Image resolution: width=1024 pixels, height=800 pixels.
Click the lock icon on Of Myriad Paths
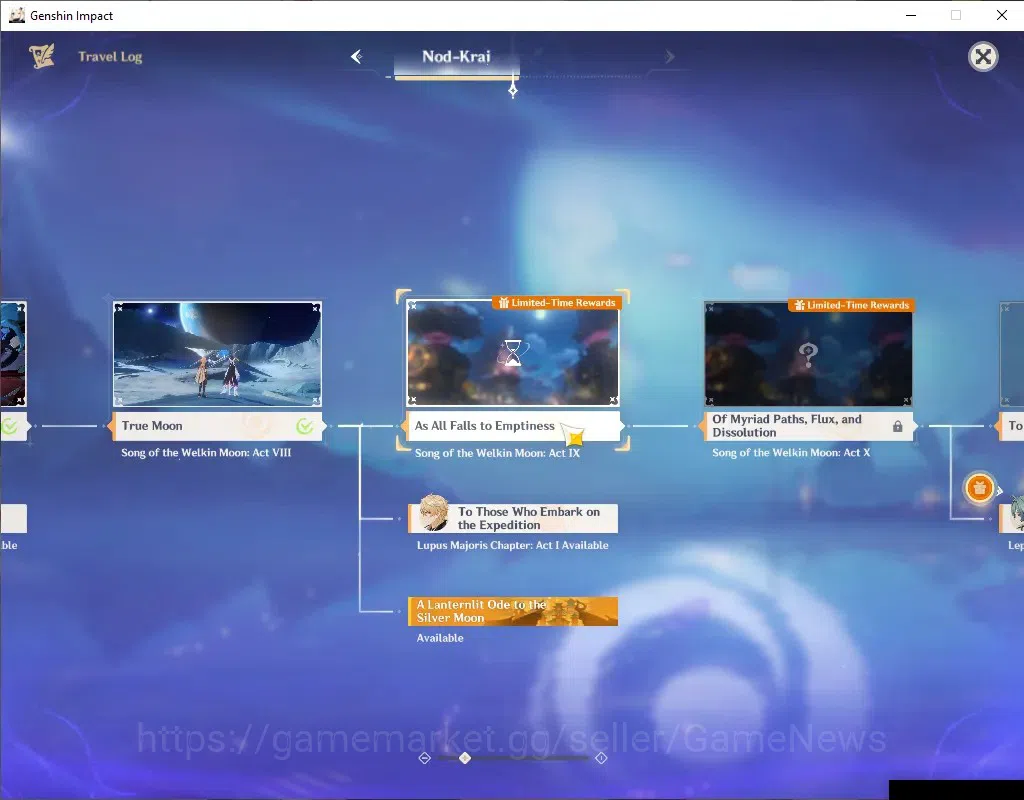tap(897, 426)
